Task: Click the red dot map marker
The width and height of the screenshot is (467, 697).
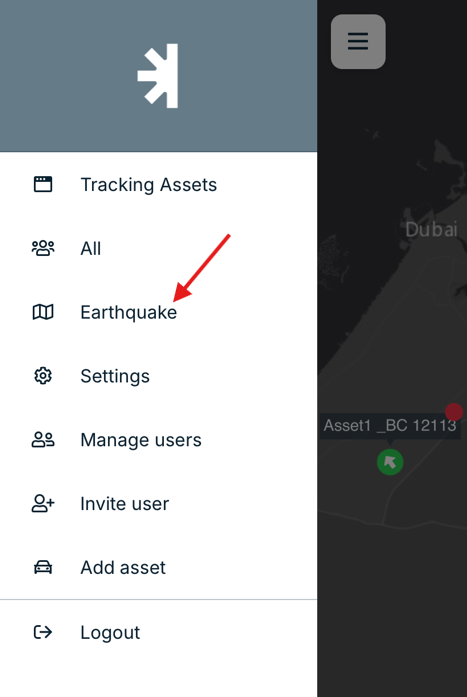Action: tap(454, 412)
